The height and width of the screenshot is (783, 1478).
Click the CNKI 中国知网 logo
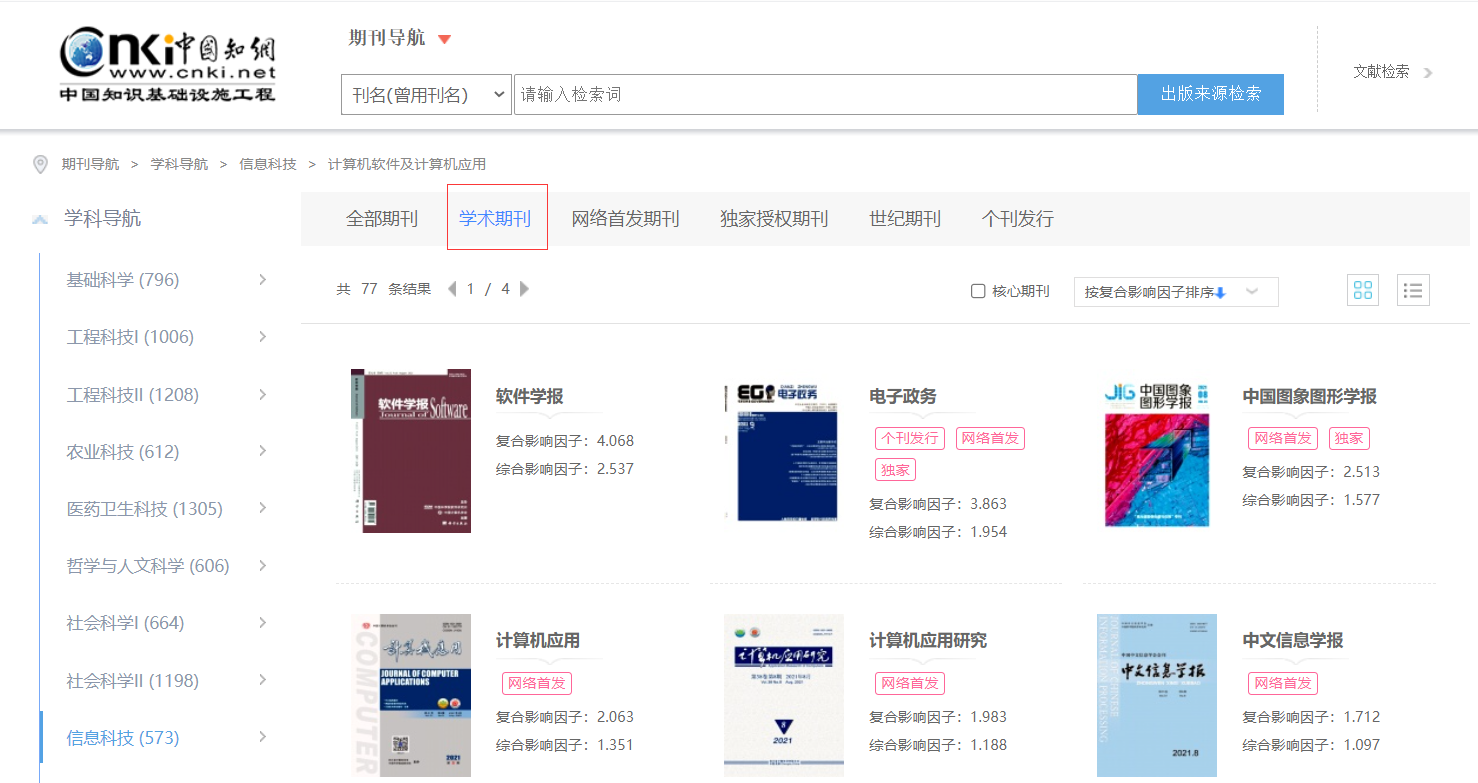166,62
